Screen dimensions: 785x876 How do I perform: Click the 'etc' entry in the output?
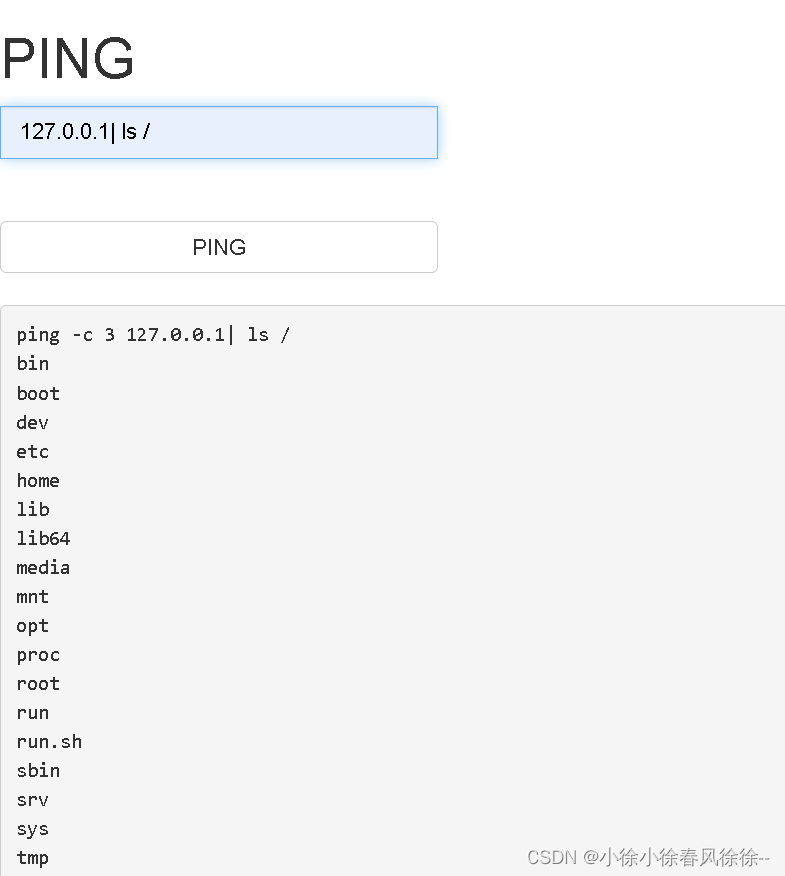coord(32,451)
